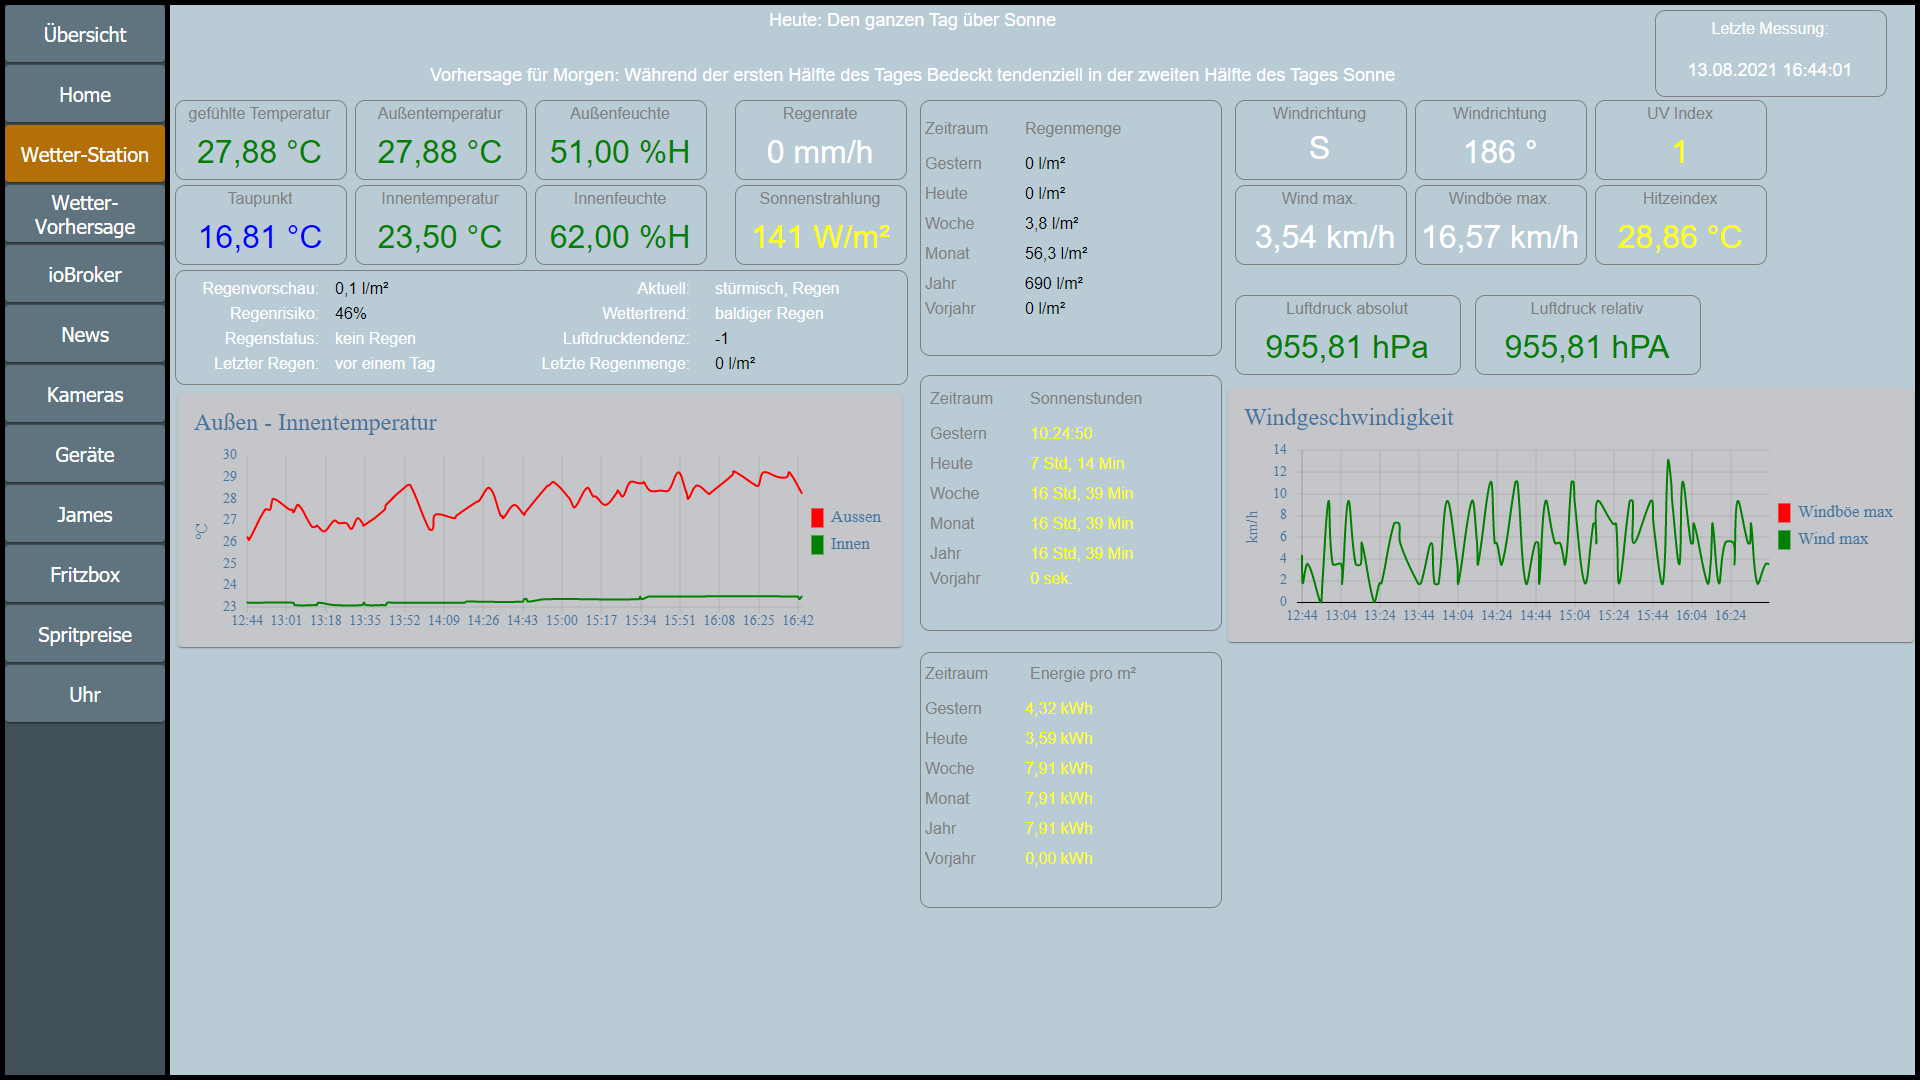Open the Übersicht menu item

pyautogui.click(x=85, y=35)
